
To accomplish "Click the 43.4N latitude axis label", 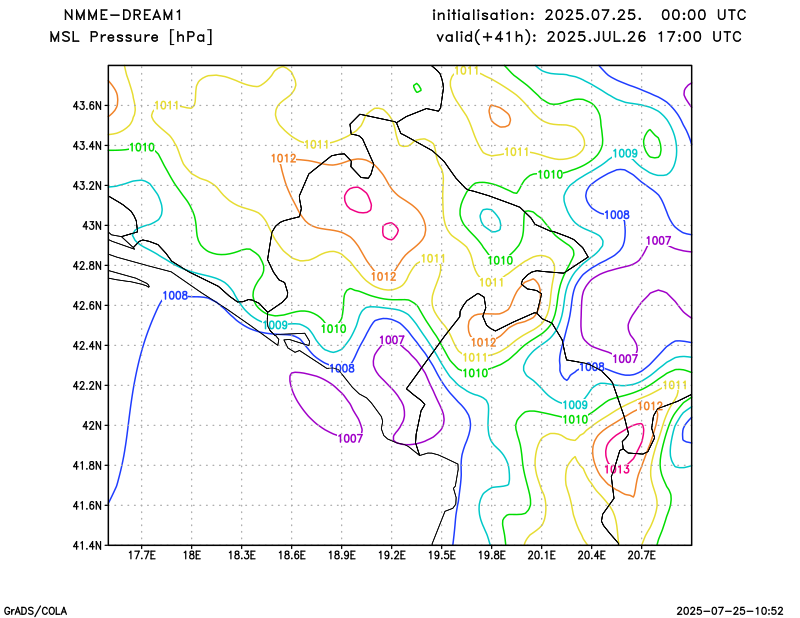I will [87, 146].
